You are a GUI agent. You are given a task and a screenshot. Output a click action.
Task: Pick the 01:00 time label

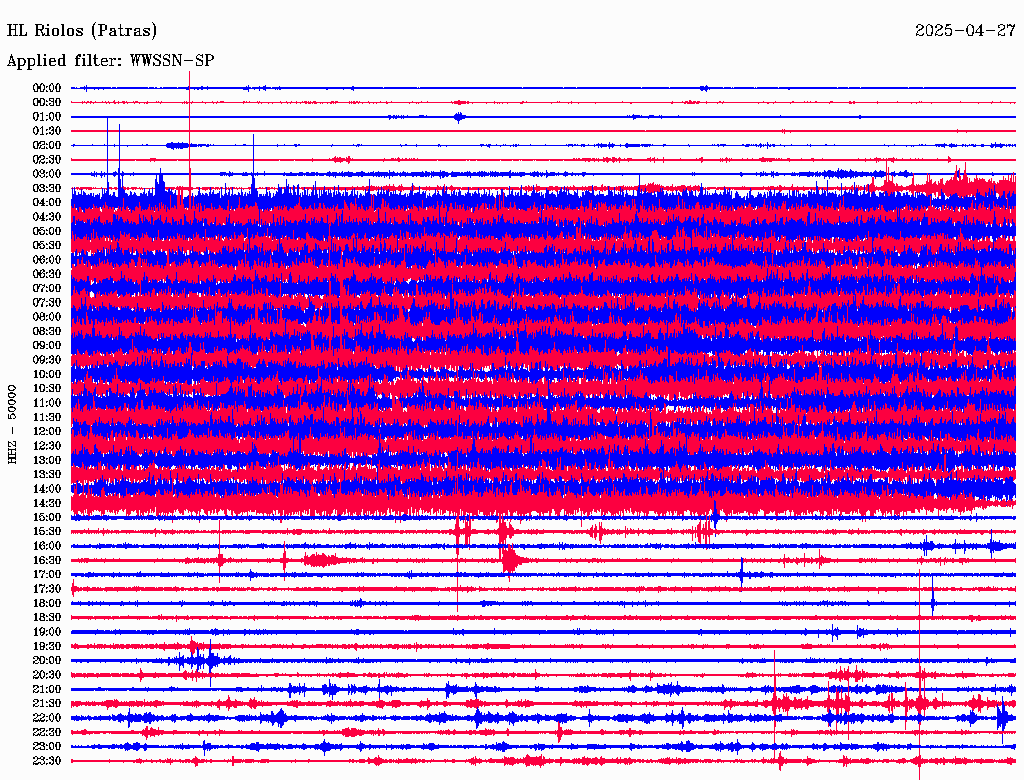pyautogui.click(x=47, y=117)
